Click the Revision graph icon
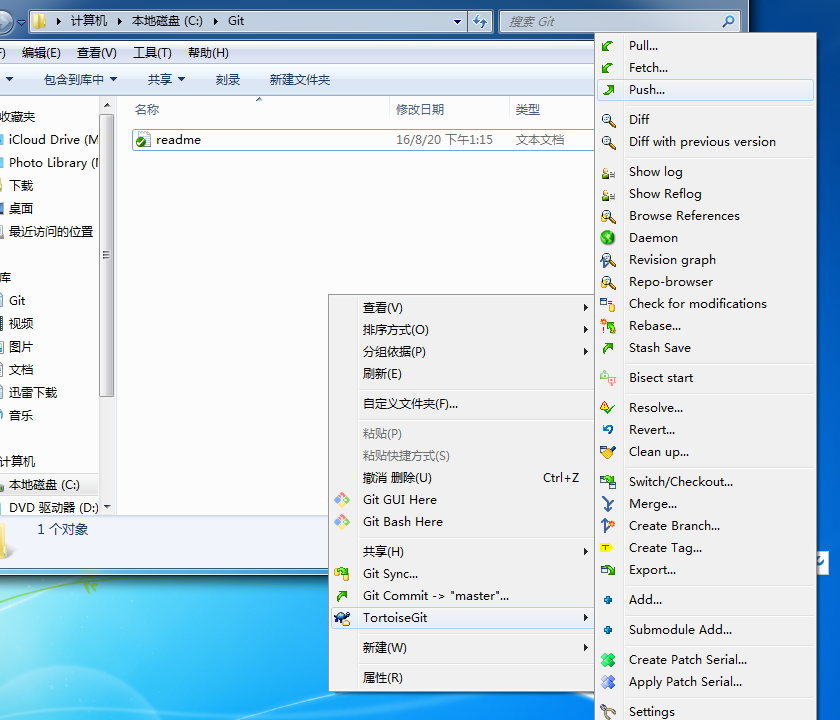The height and width of the screenshot is (720, 840). [608, 260]
